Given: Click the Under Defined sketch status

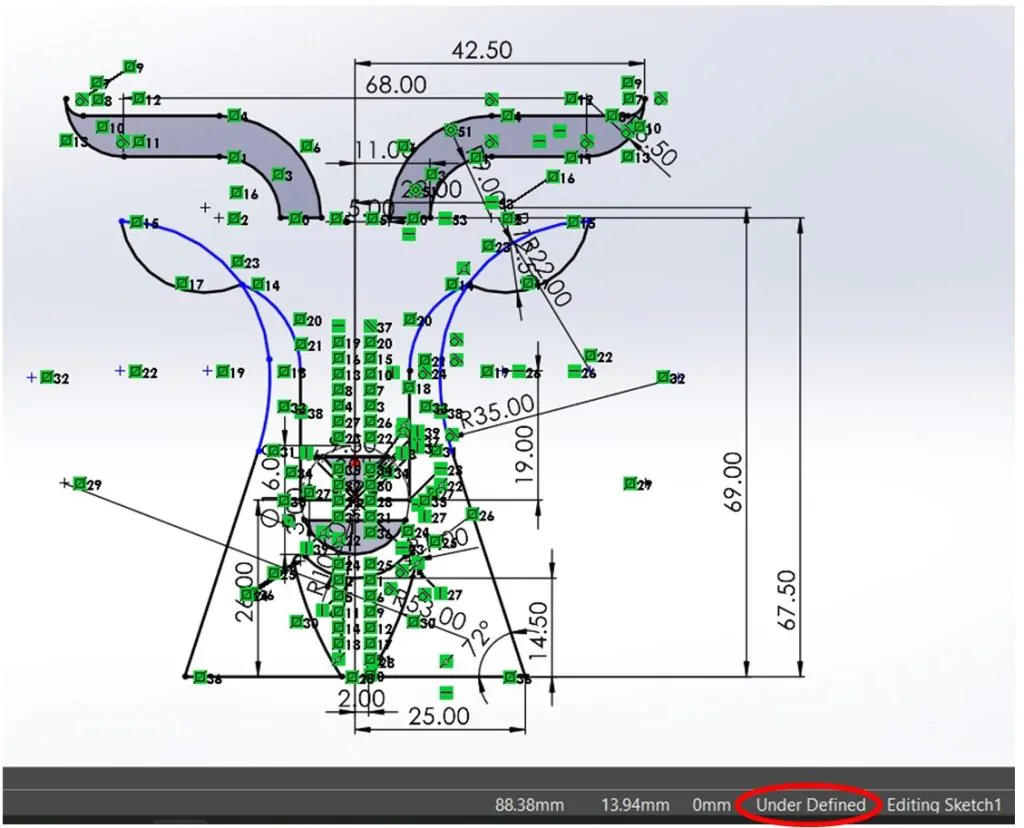Looking at the screenshot, I should click(x=810, y=804).
